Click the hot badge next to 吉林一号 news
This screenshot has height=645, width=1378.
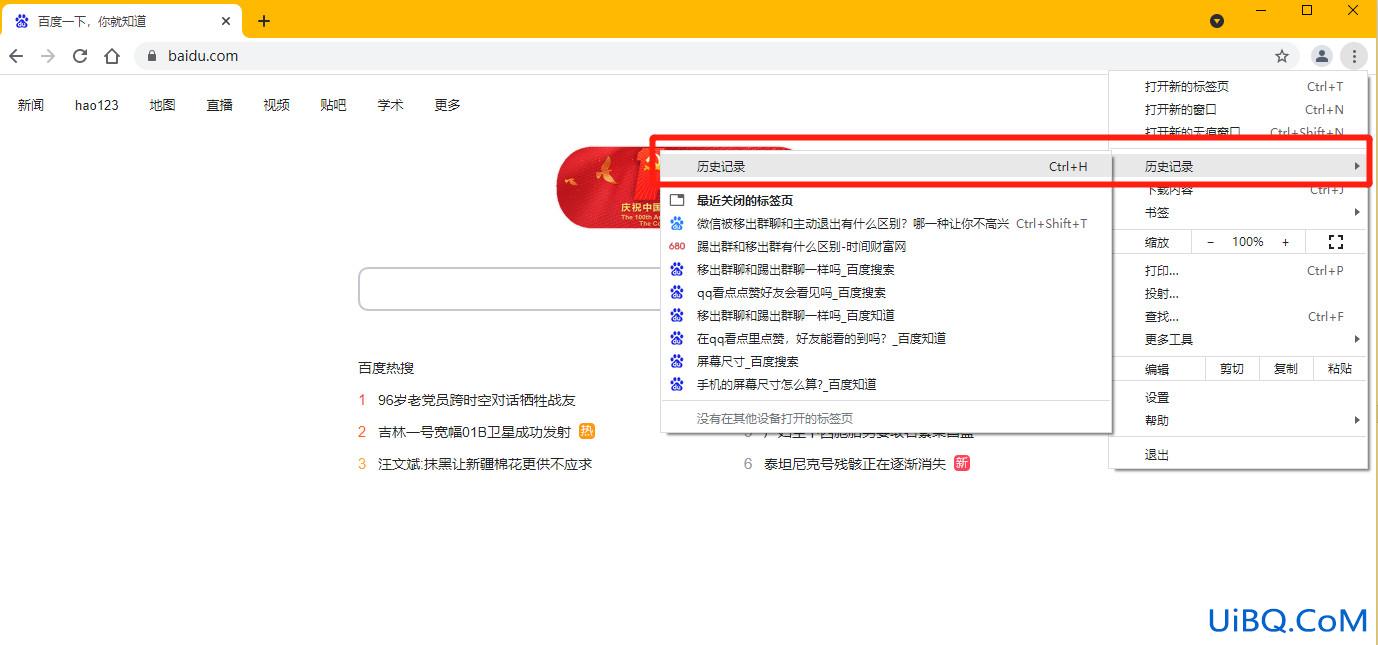tap(587, 431)
